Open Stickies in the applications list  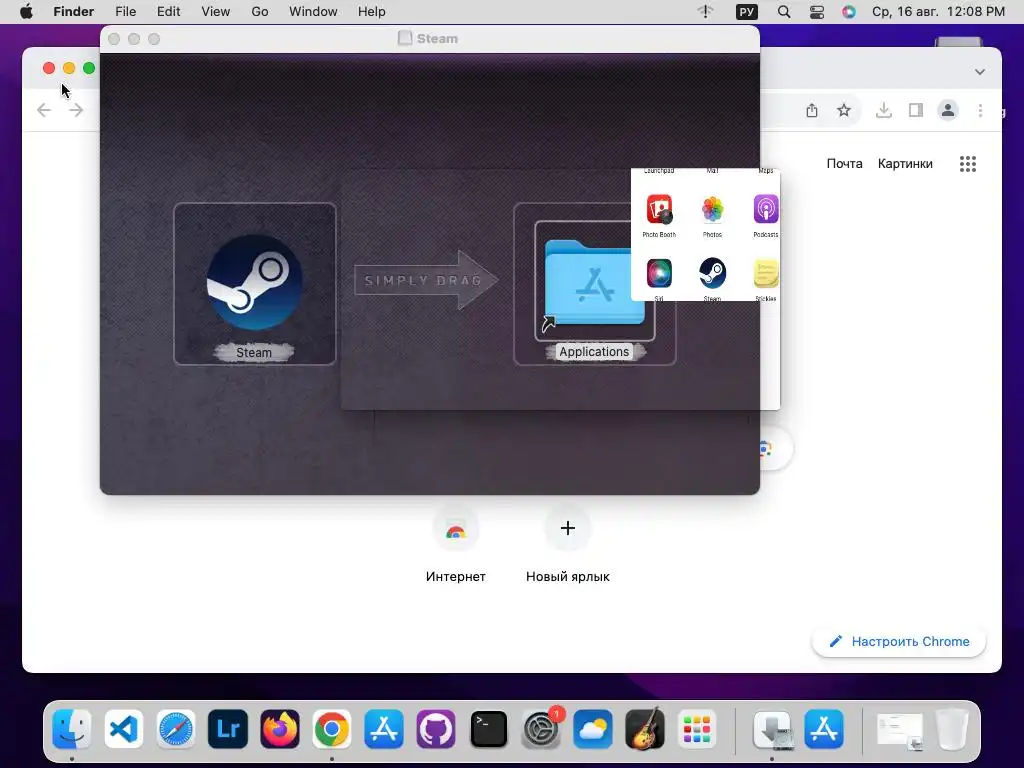click(x=765, y=273)
